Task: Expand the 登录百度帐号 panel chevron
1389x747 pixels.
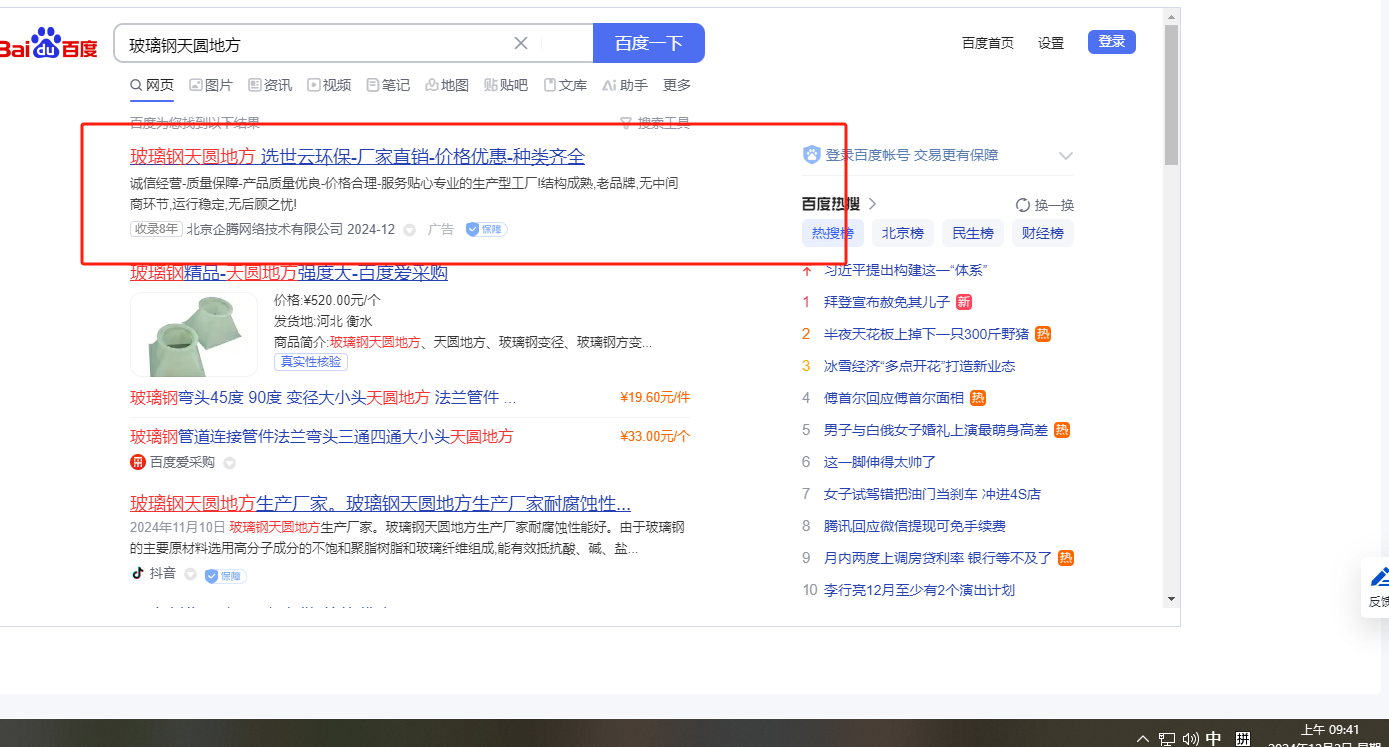Action: coord(1066,156)
